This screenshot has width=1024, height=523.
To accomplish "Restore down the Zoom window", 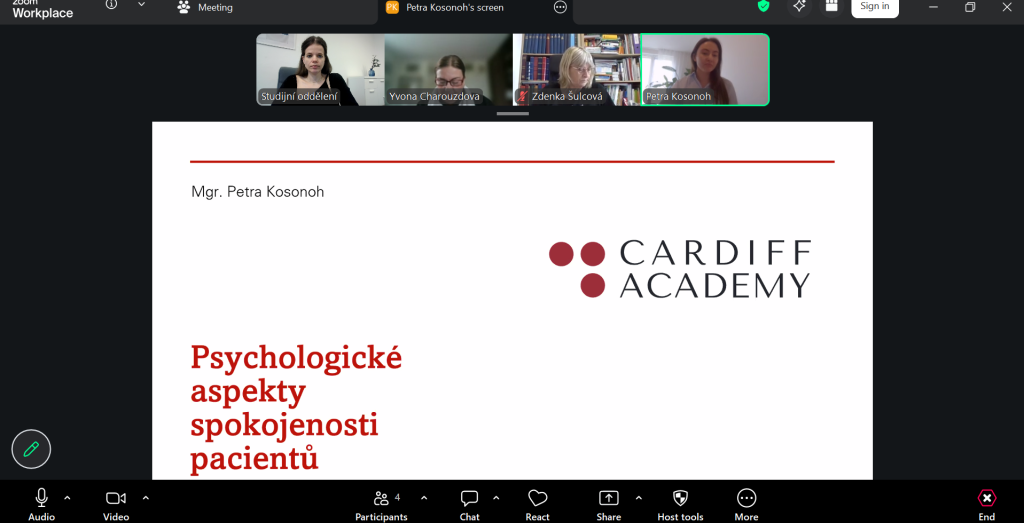I will [x=970, y=7].
